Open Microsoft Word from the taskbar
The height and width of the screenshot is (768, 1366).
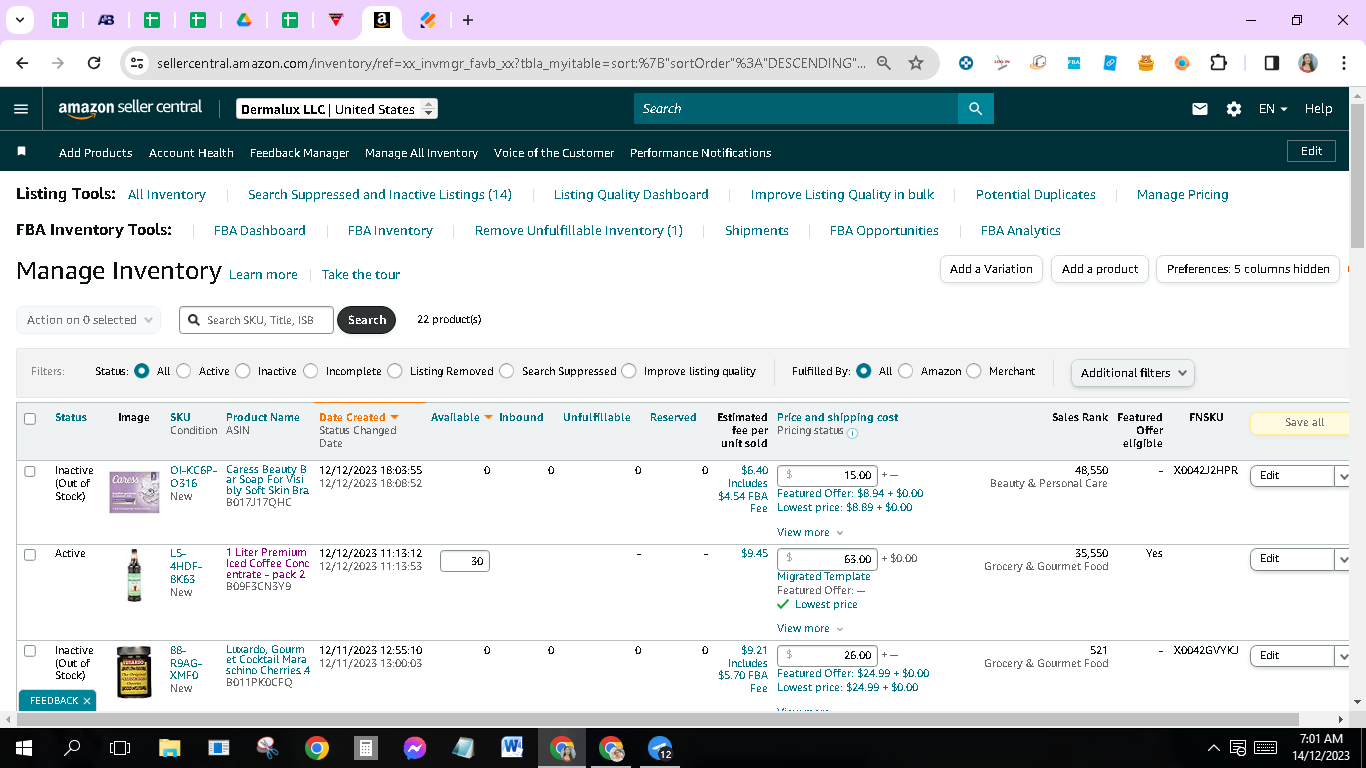513,747
